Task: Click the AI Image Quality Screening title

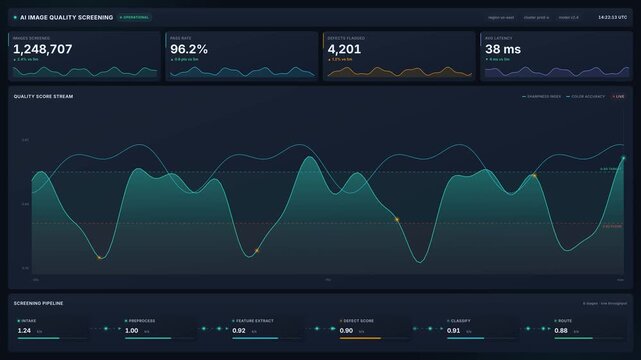Action: tap(67, 18)
